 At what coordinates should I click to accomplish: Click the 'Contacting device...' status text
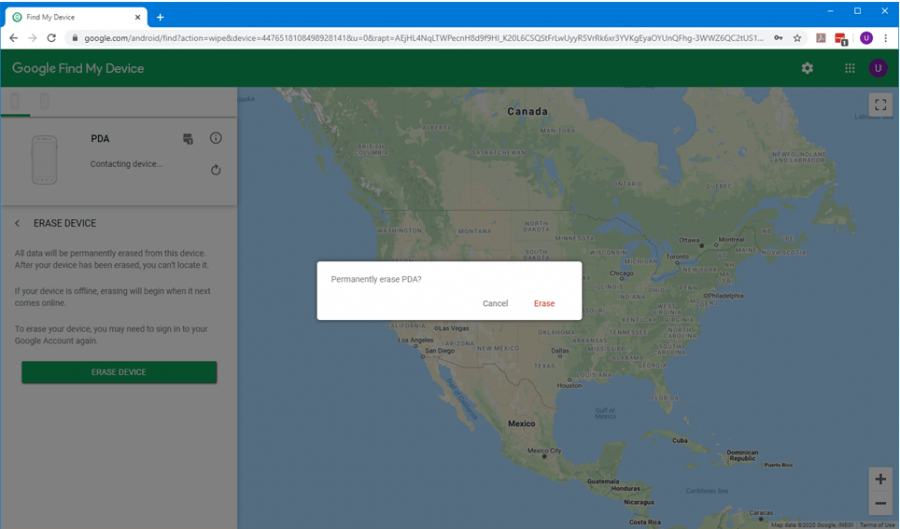(x=126, y=164)
